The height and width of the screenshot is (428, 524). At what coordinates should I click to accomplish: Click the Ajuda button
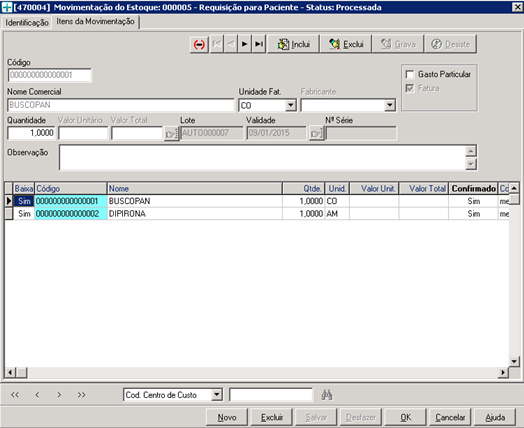point(495,417)
